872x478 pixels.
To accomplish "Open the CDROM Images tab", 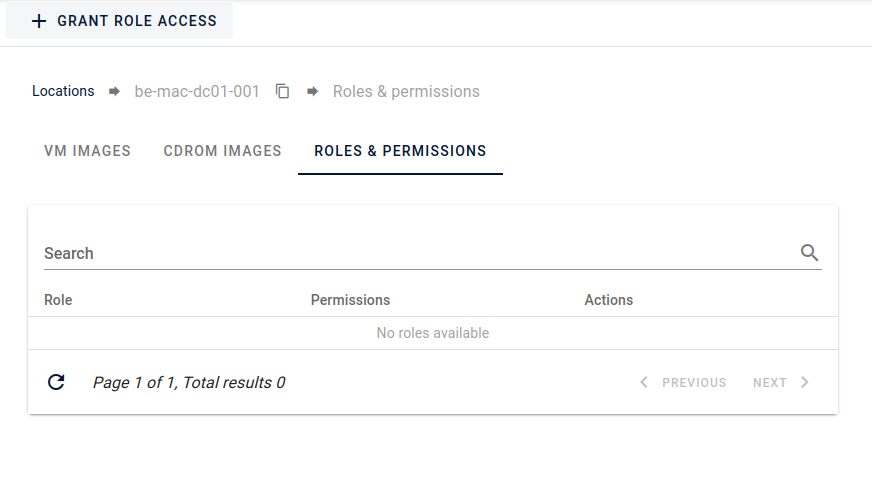I will pyautogui.click(x=222, y=151).
